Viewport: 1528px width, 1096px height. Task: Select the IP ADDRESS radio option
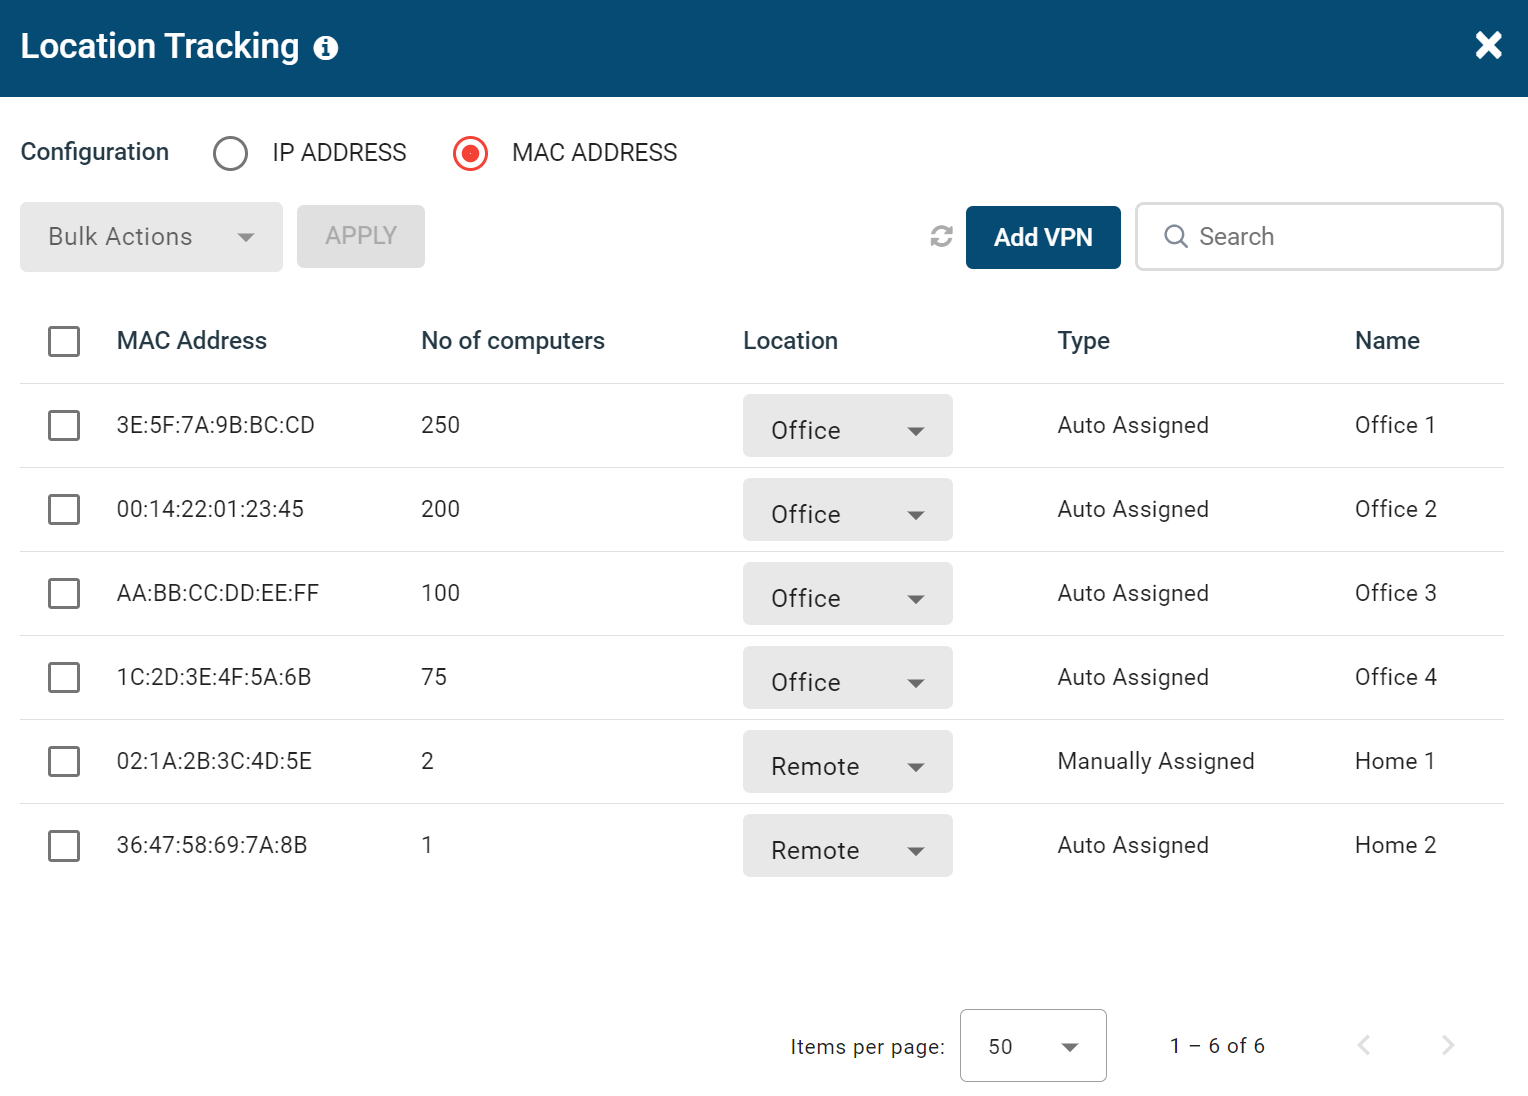click(x=231, y=153)
